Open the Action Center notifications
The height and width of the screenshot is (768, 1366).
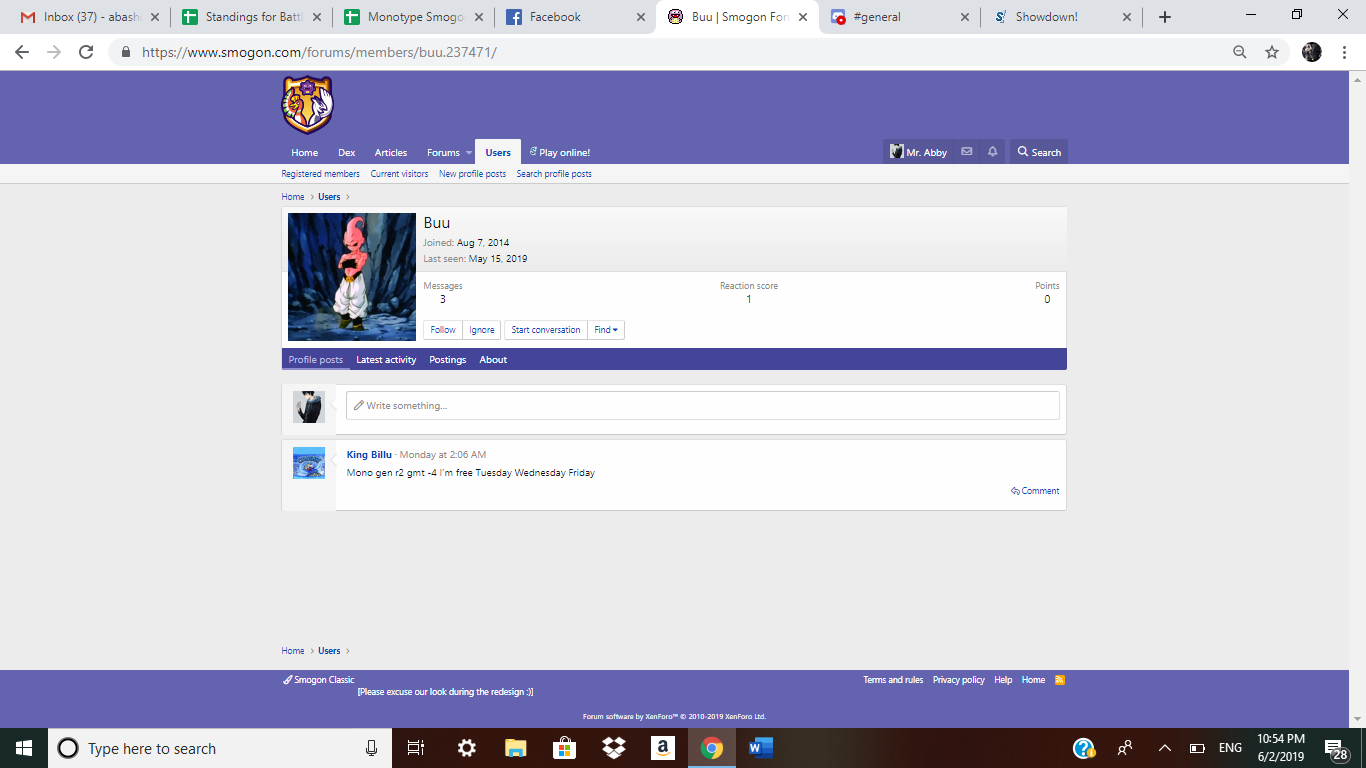(1335, 748)
